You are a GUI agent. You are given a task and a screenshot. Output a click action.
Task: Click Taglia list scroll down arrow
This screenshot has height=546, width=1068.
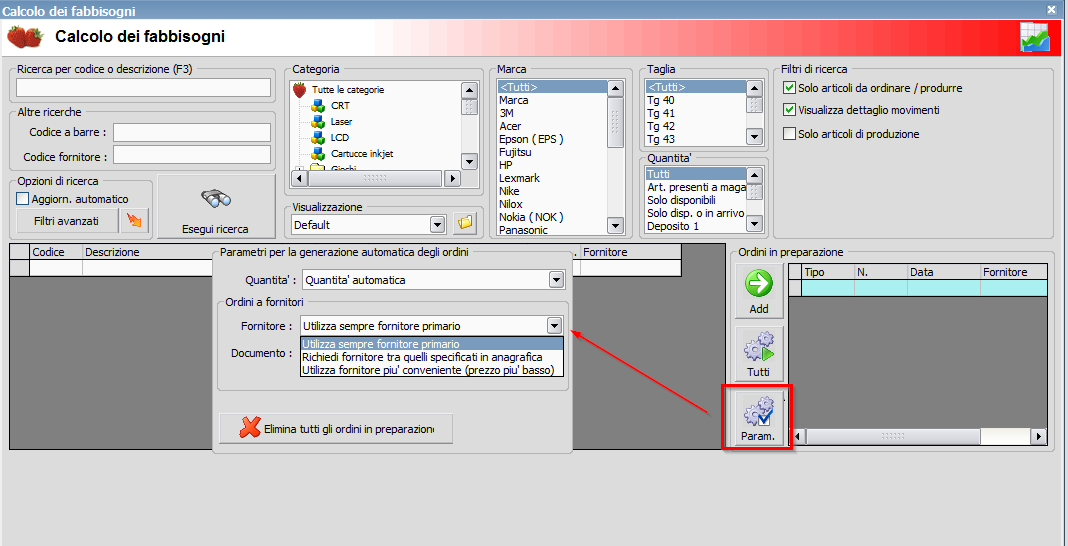[755, 137]
